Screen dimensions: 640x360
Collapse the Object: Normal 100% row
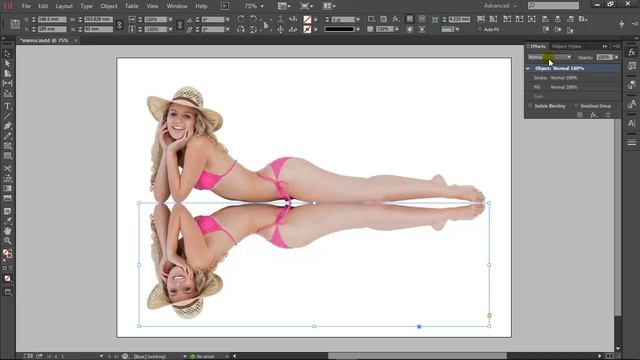pos(528,69)
